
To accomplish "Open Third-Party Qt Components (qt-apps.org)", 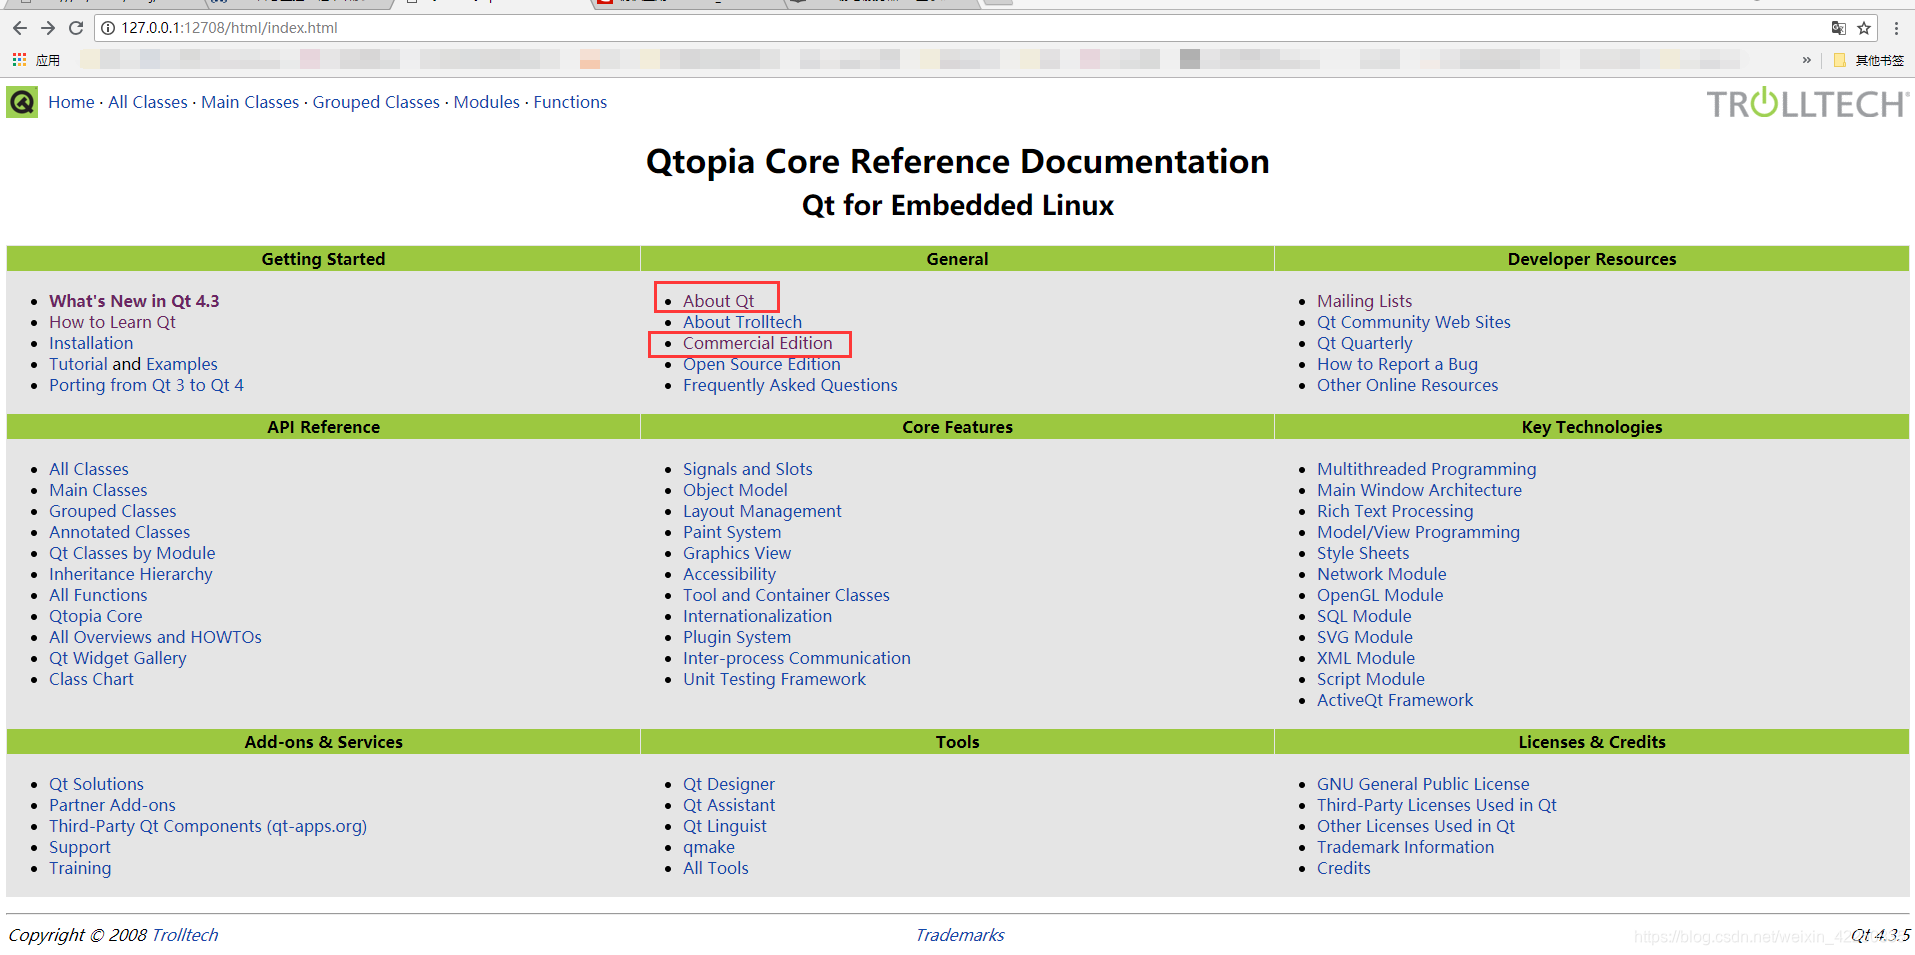I will (x=208, y=826).
